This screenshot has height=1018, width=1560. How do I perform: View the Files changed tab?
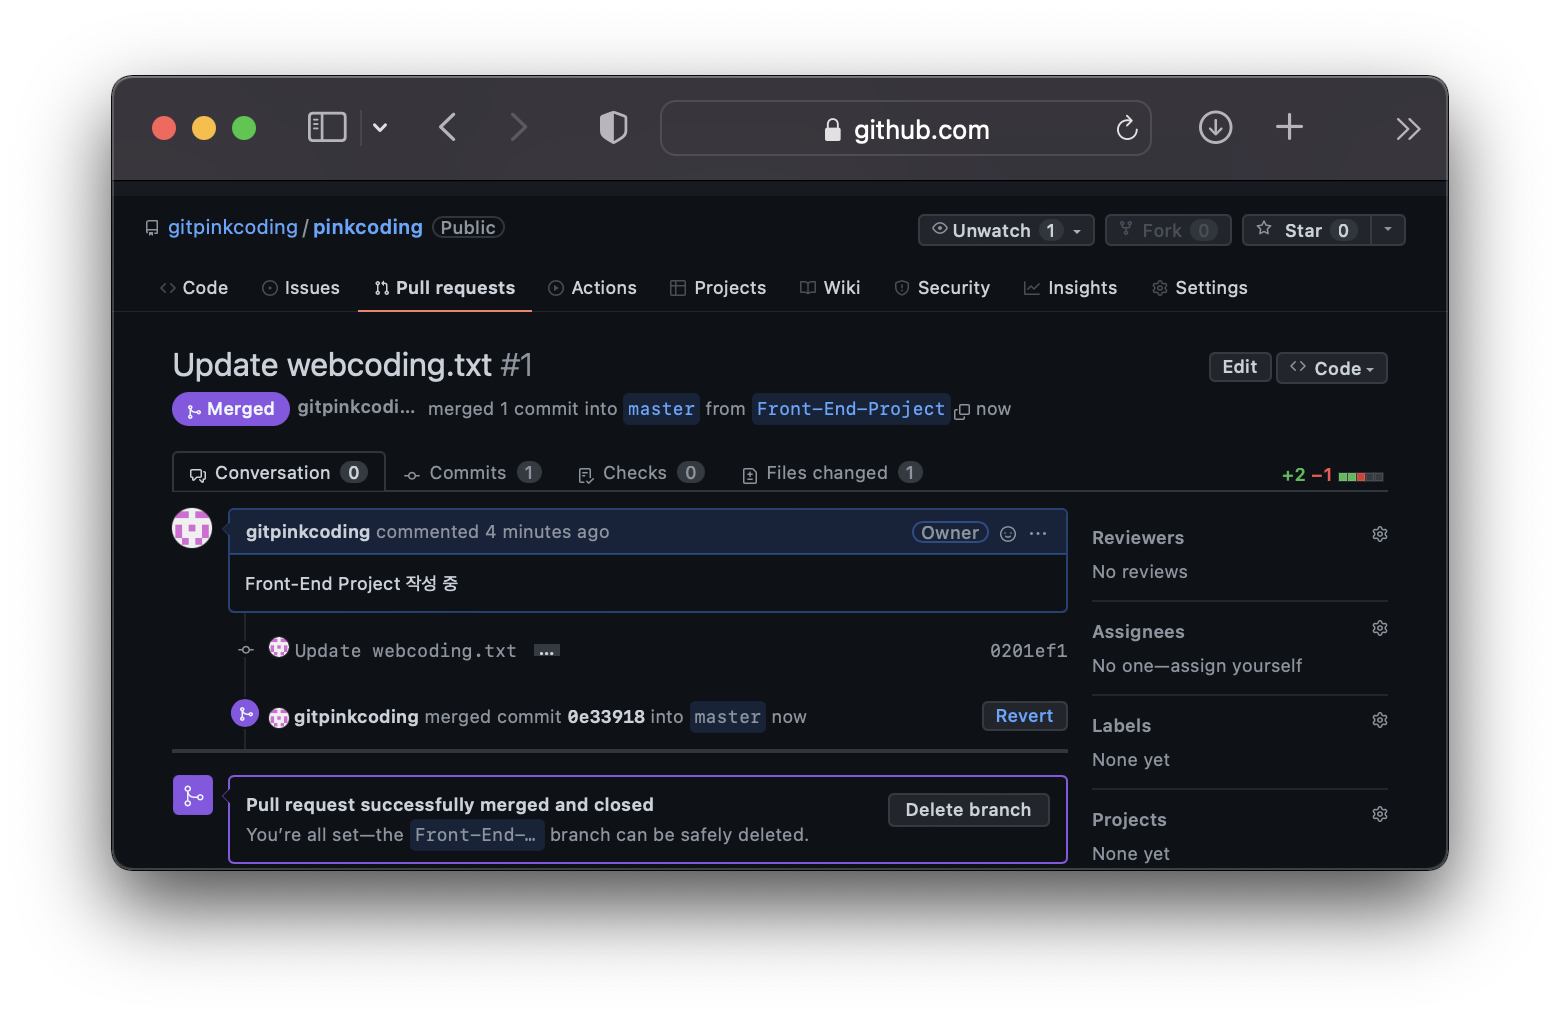(831, 473)
